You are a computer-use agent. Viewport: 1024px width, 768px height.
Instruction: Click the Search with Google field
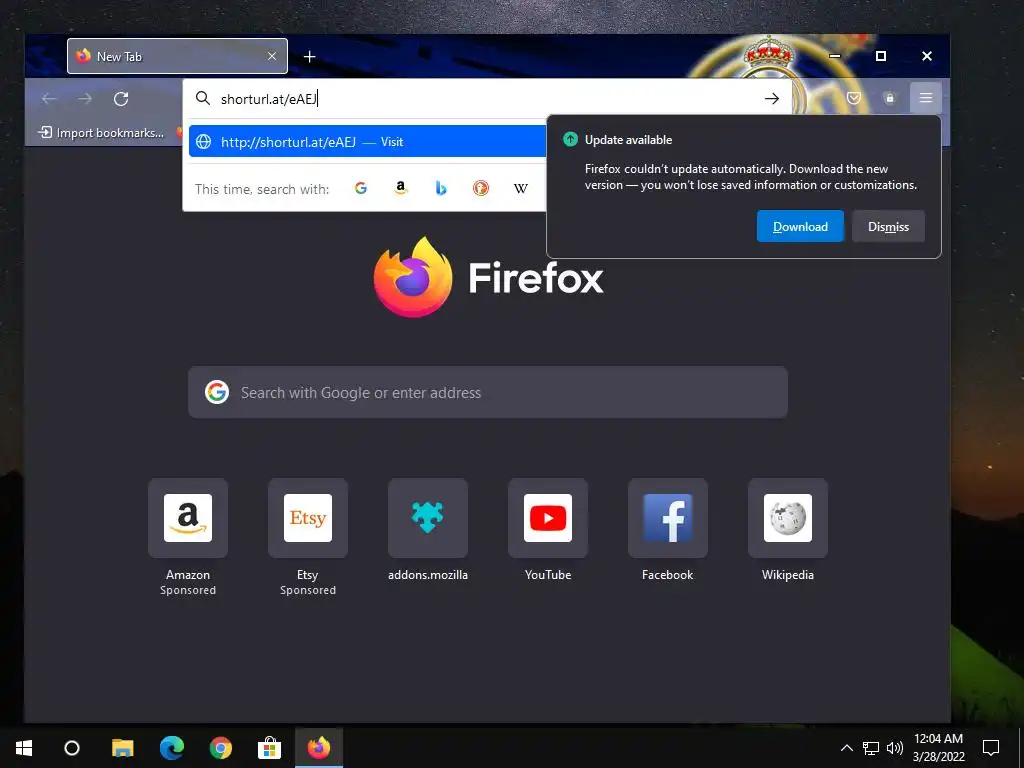pyautogui.click(x=488, y=392)
